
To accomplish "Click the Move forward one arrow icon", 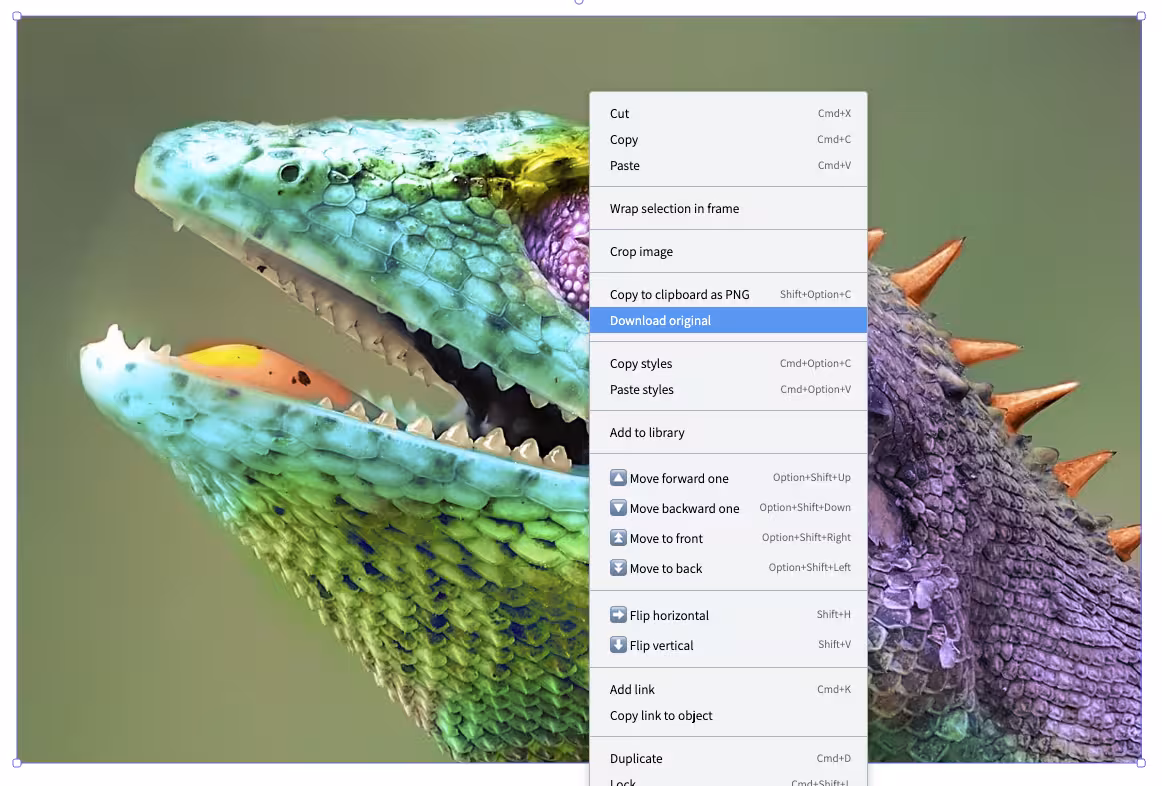I will pyautogui.click(x=618, y=478).
